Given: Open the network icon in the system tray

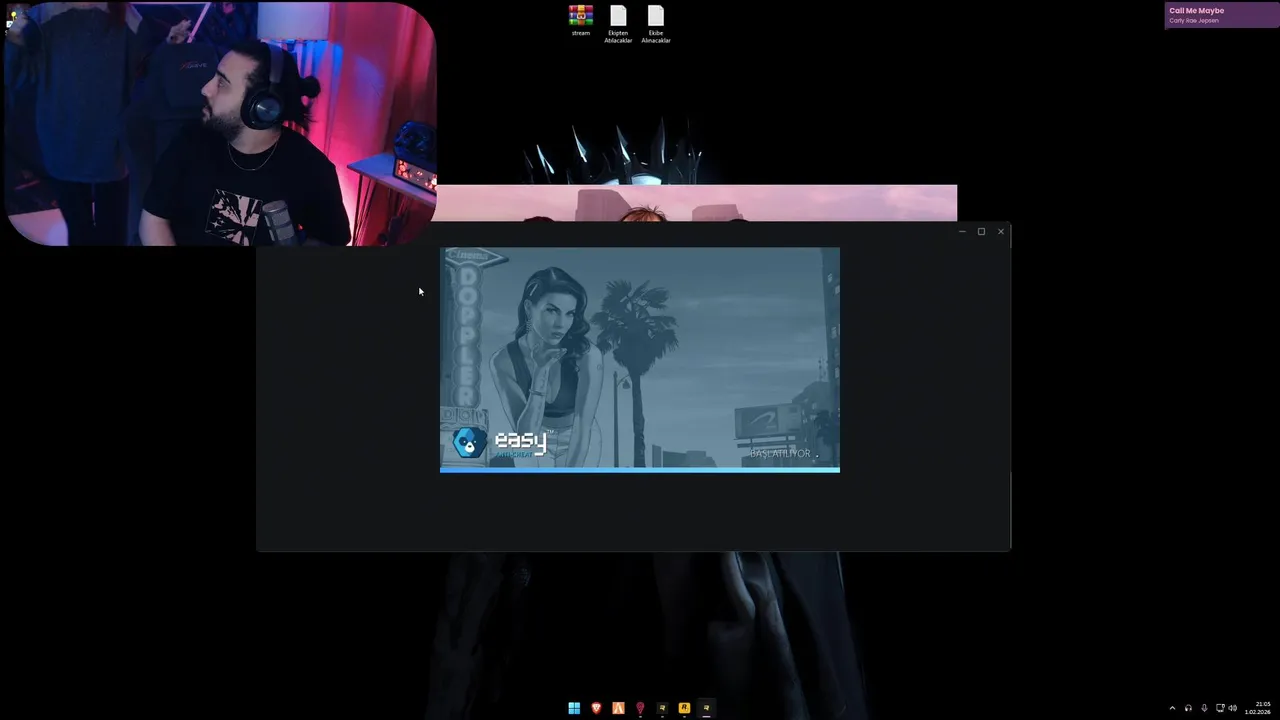Looking at the screenshot, I should coord(1220,708).
